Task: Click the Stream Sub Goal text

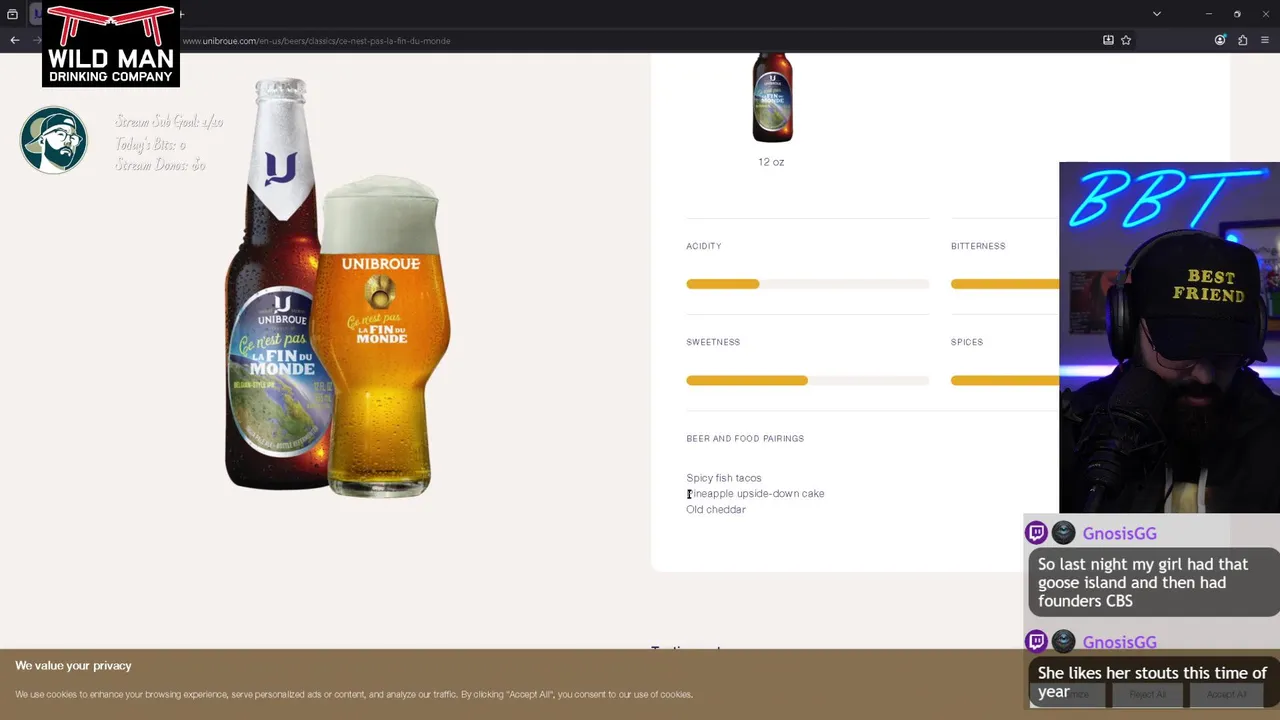Action: [169, 122]
